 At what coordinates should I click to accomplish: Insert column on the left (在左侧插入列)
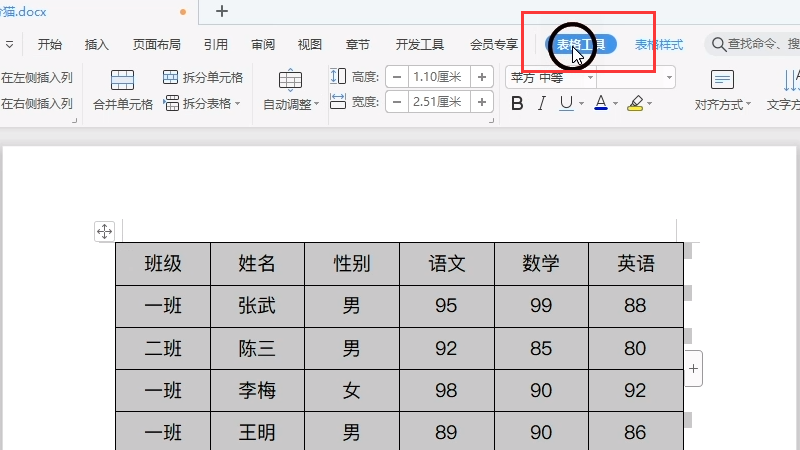(36, 78)
